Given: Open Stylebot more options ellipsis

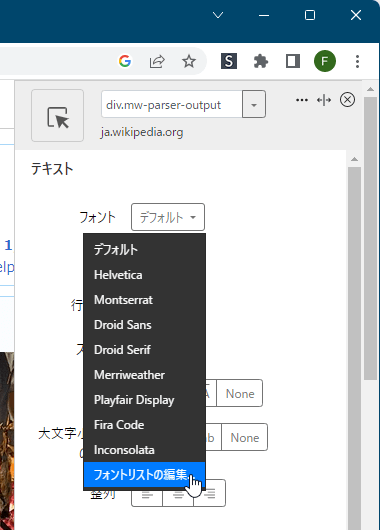Looking at the screenshot, I should coord(302,100).
